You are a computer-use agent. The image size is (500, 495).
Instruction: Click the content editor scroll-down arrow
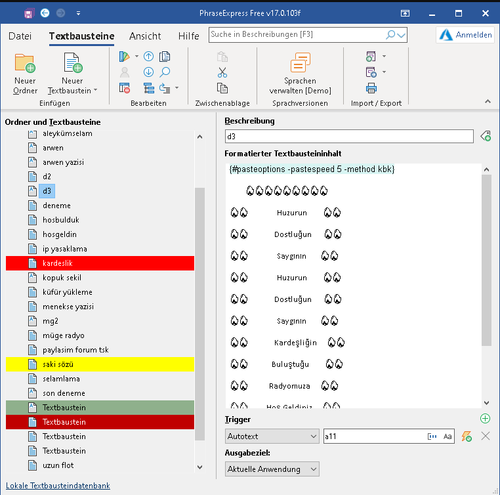pyautogui.click(x=486, y=403)
